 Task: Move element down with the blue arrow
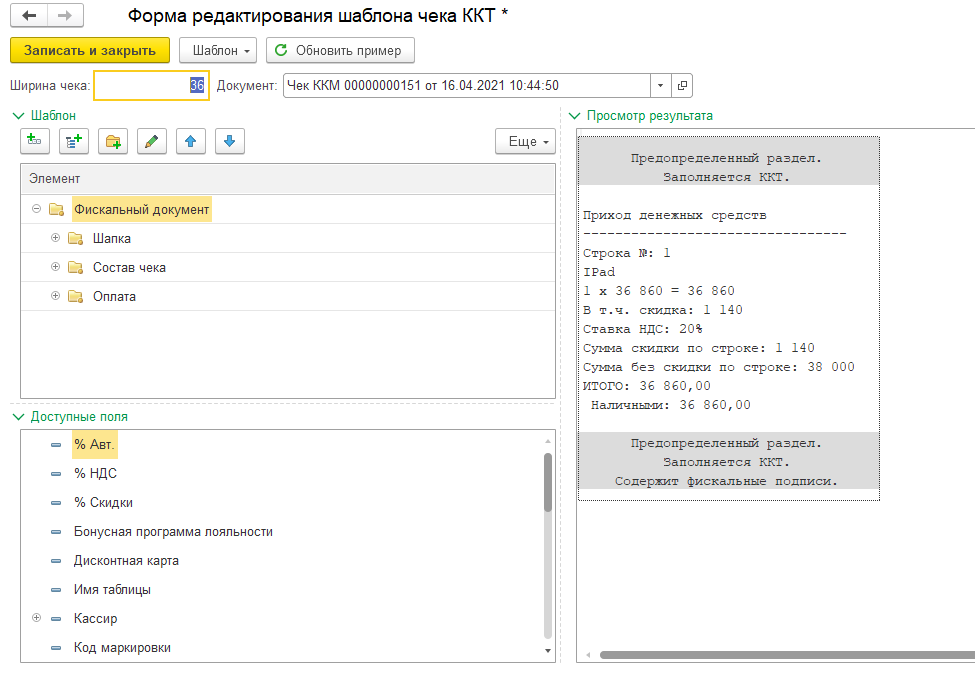(x=229, y=141)
